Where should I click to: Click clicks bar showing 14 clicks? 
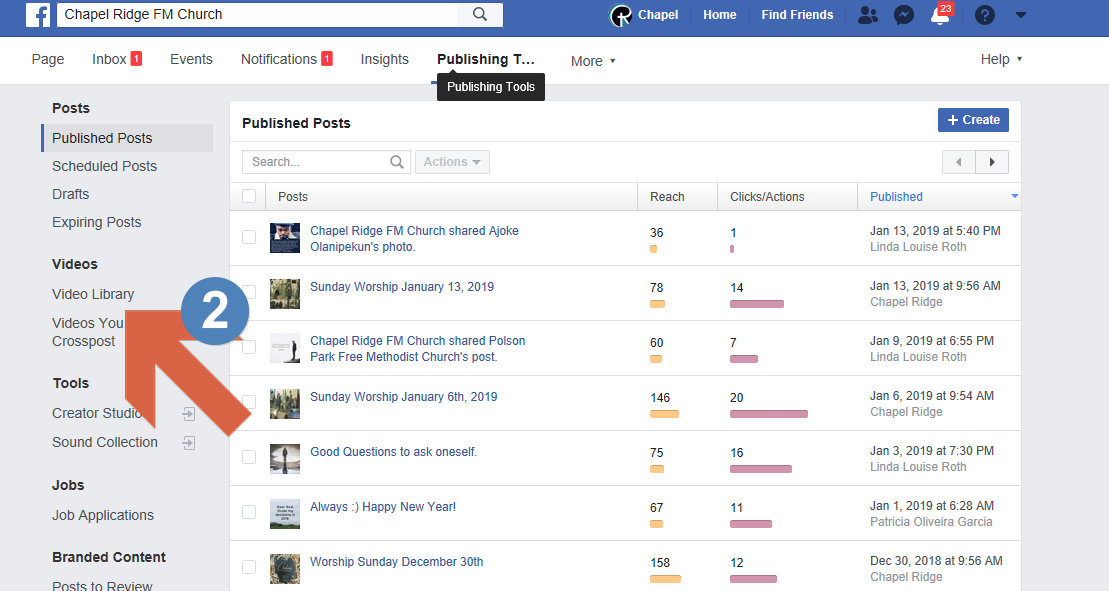coord(757,304)
